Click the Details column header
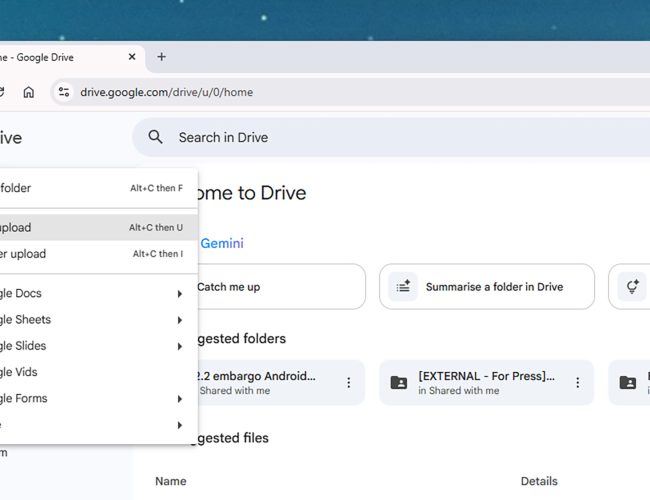The width and height of the screenshot is (650, 500). coord(539,481)
